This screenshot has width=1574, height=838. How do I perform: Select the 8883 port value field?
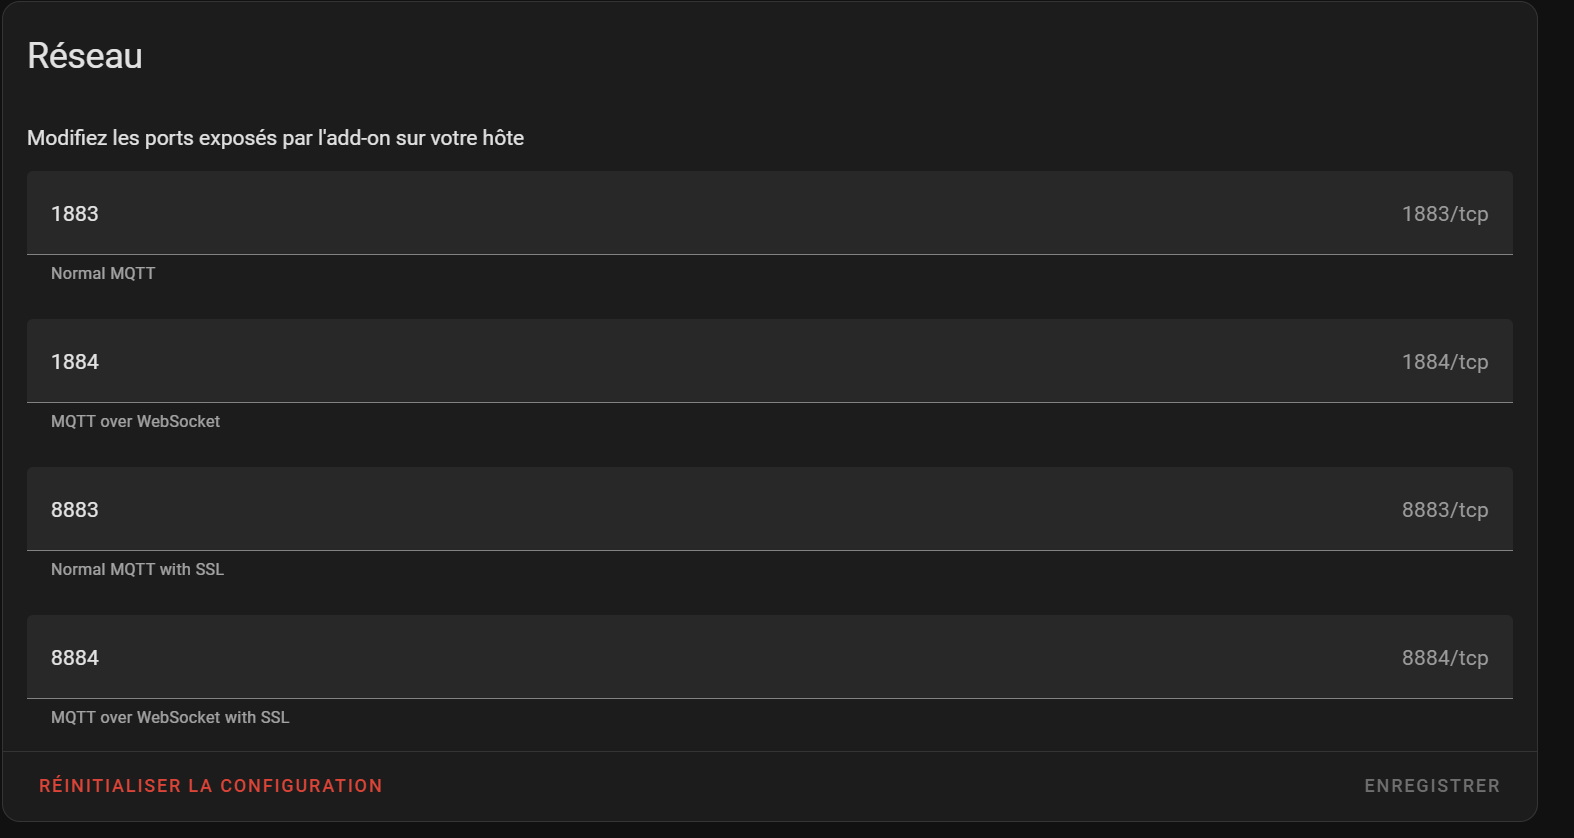(x=75, y=510)
